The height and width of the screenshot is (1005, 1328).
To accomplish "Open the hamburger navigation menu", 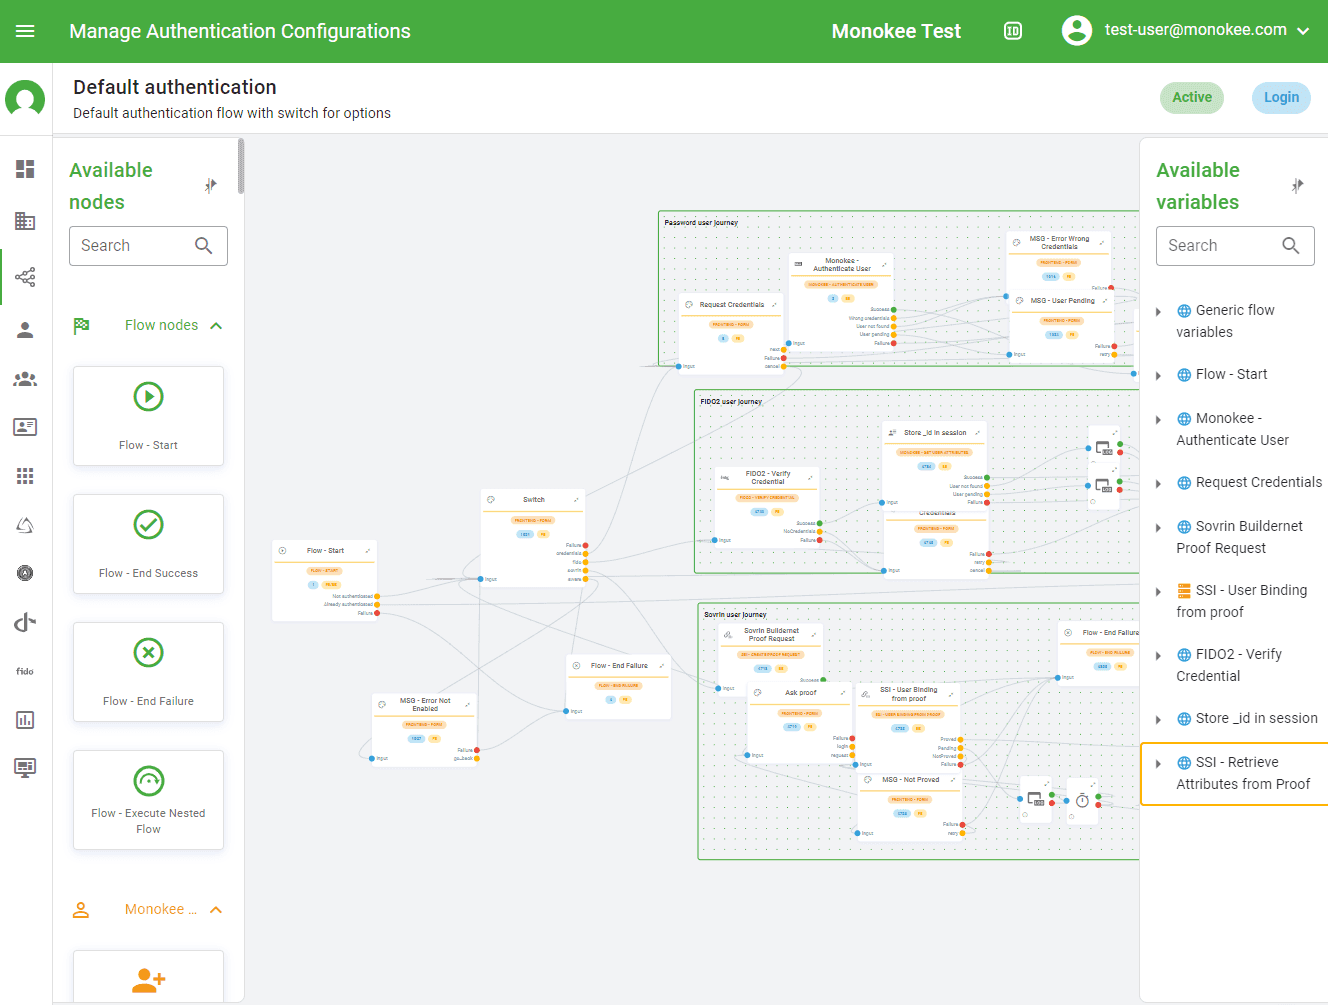I will click(25, 31).
